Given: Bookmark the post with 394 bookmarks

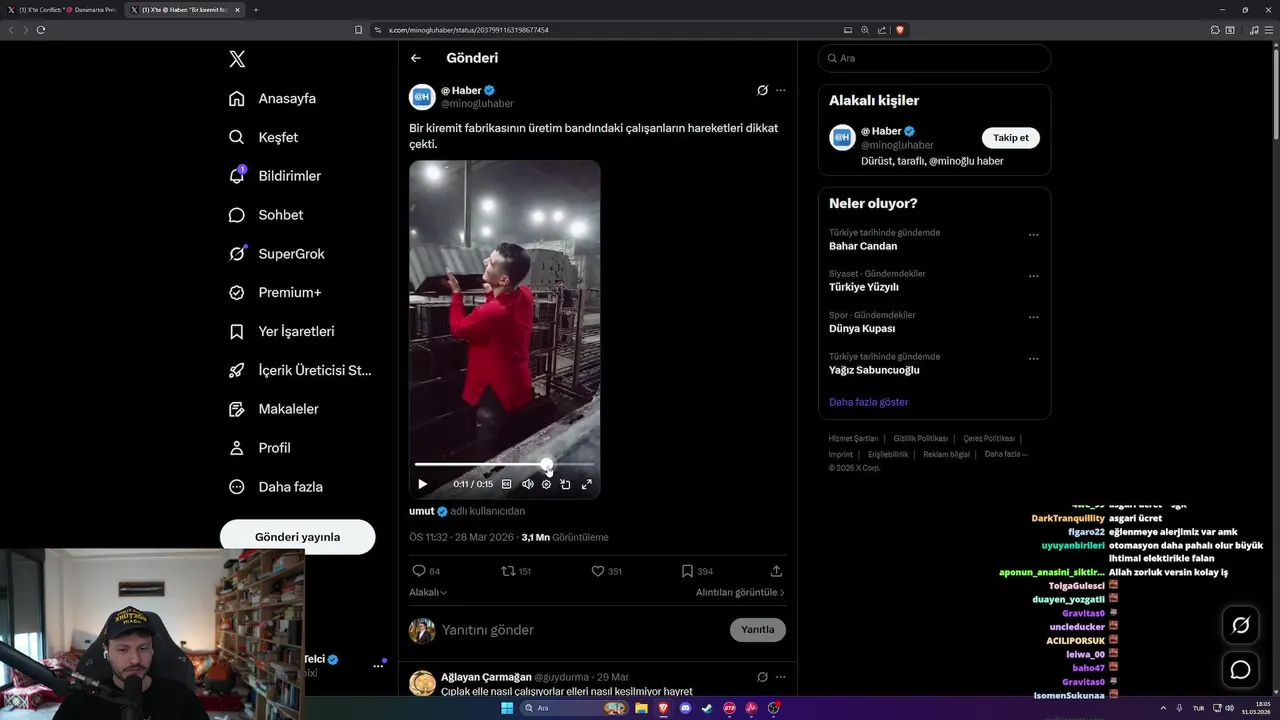Looking at the screenshot, I should [x=697, y=571].
